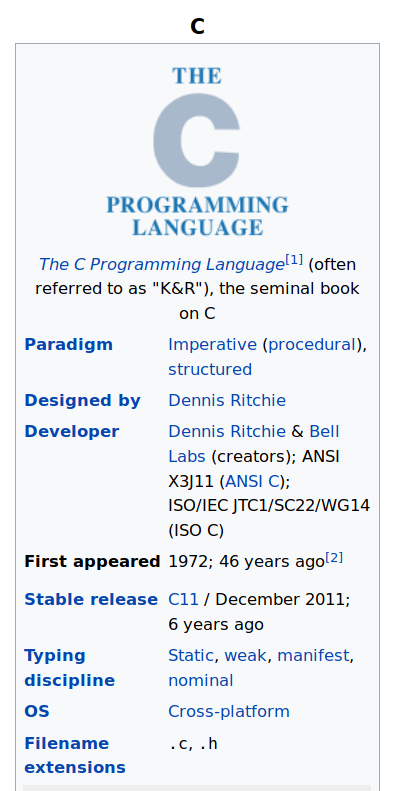Open Dennis Ritchie in Developer row
The height and width of the screenshot is (791, 397).
(227, 432)
